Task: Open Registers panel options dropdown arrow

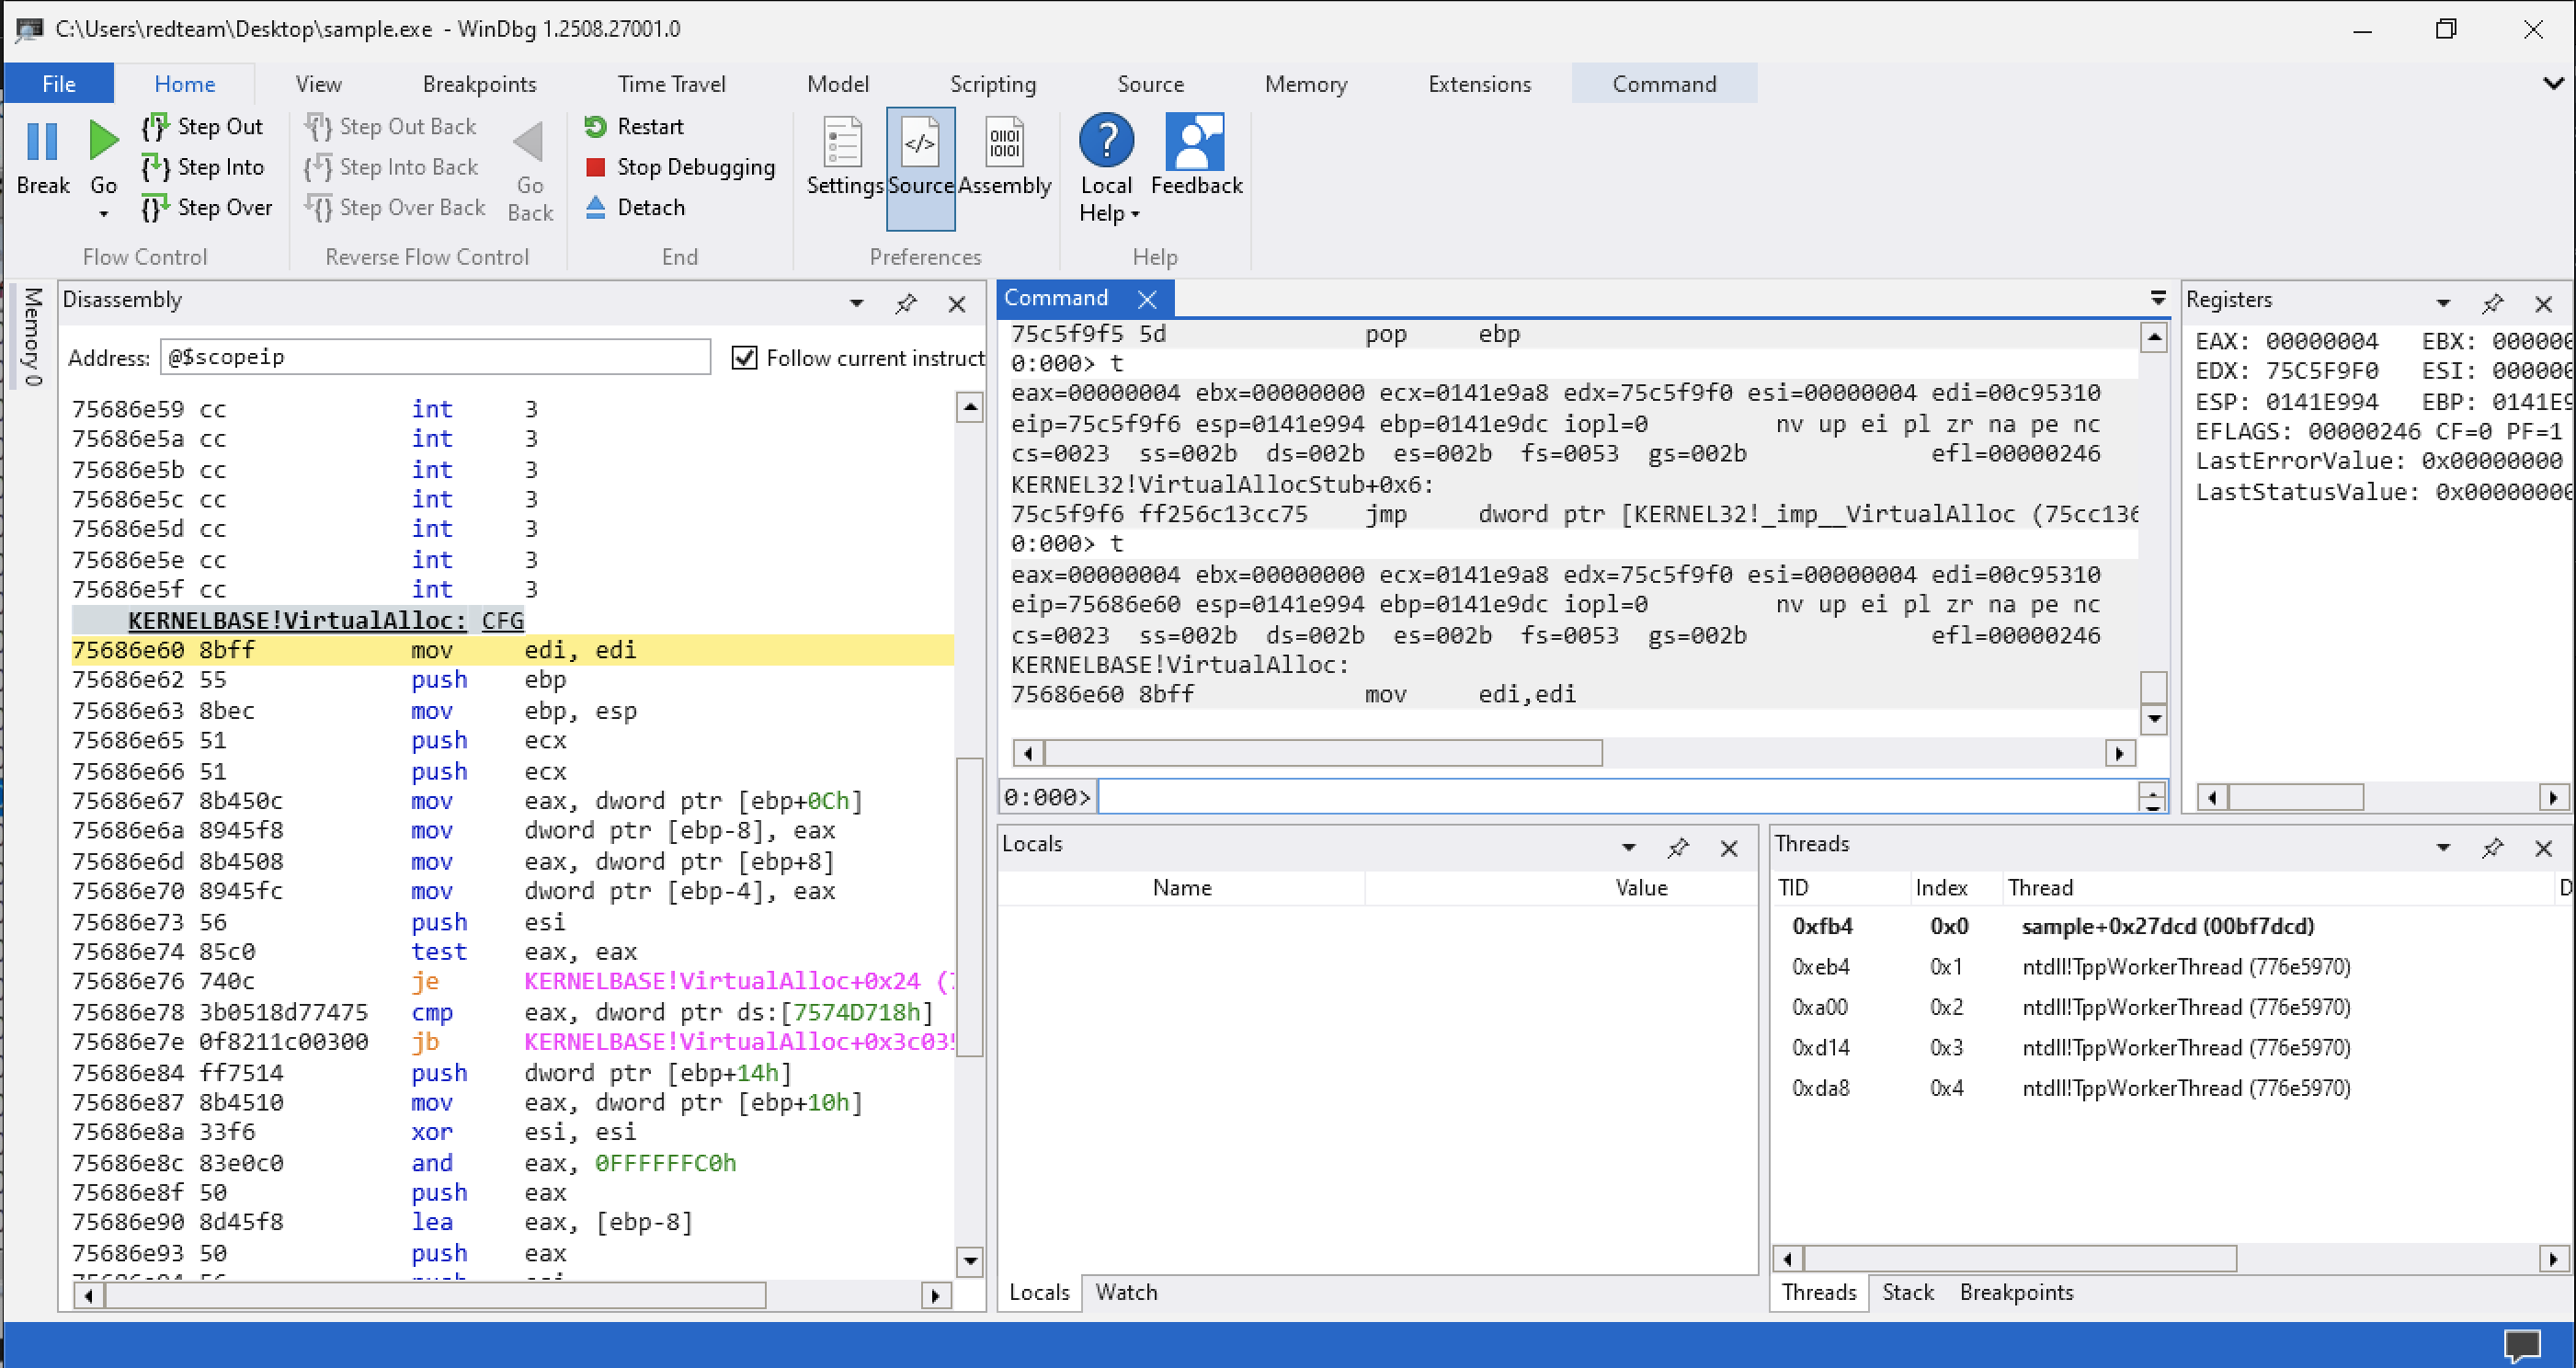Action: point(2443,303)
